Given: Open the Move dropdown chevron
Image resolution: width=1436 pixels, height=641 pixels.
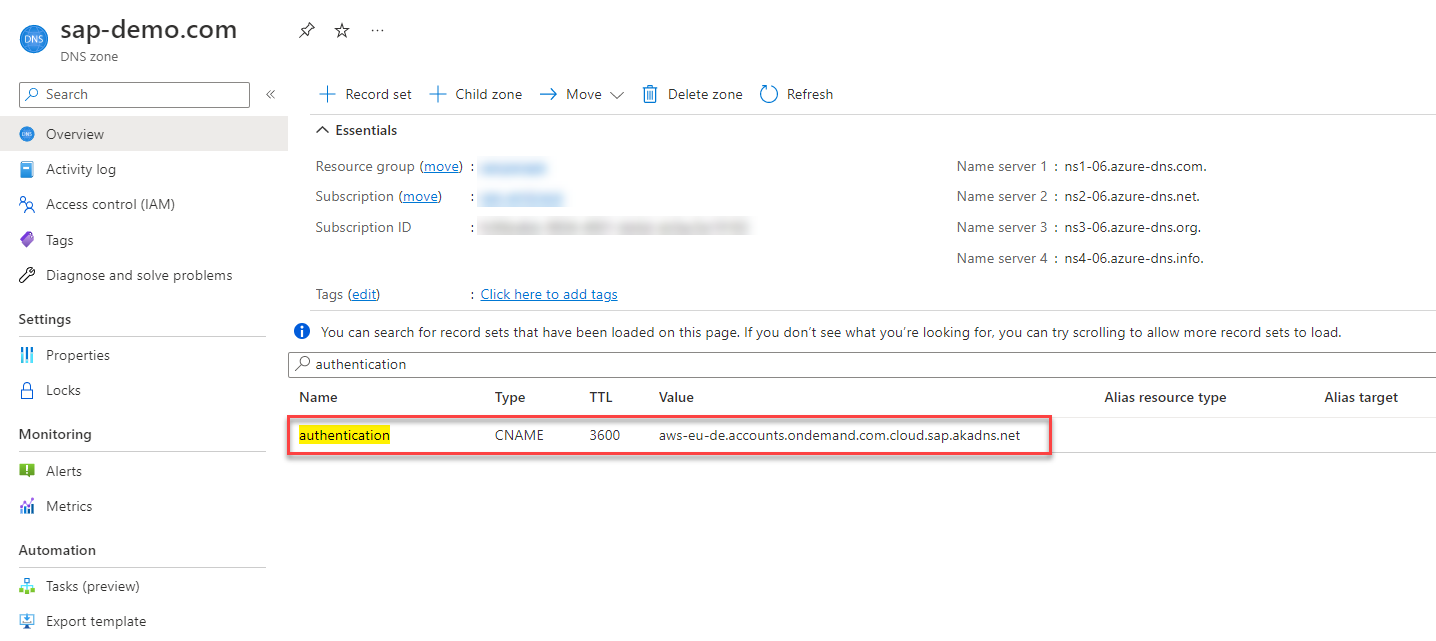Looking at the screenshot, I should pyautogui.click(x=616, y=95).
